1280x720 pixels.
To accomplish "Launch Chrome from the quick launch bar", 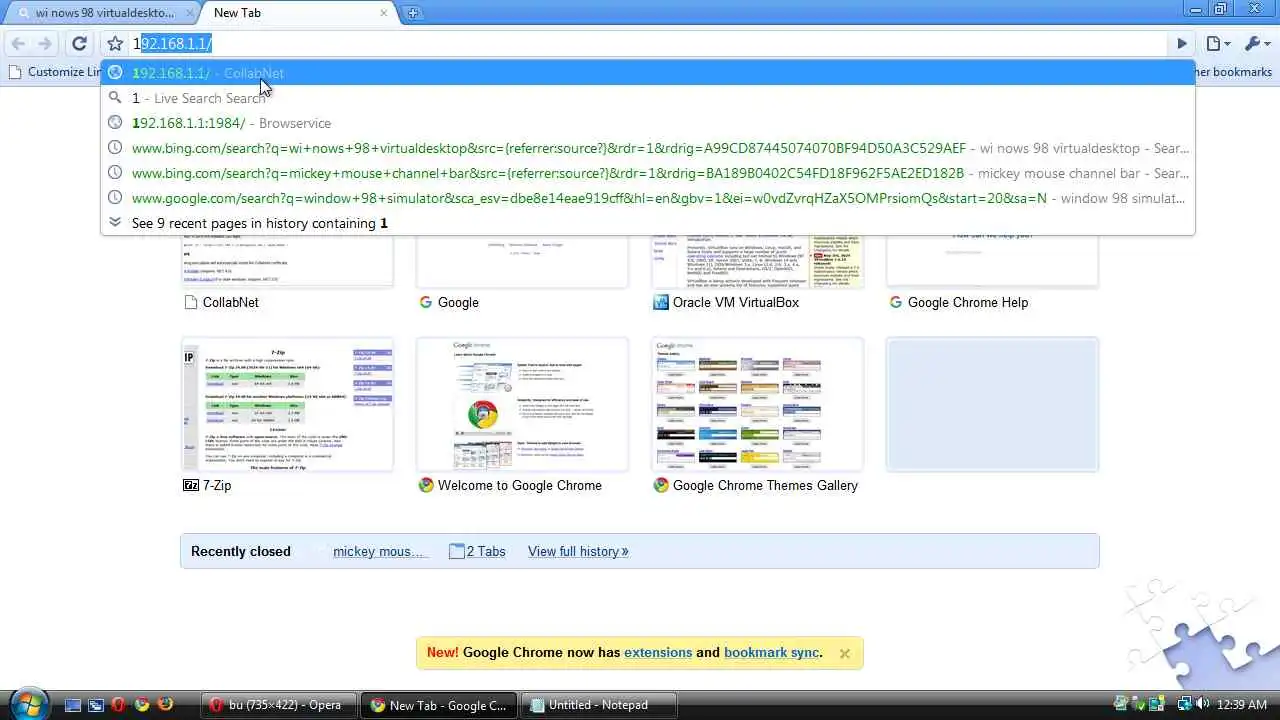I will tap(142, 705).
